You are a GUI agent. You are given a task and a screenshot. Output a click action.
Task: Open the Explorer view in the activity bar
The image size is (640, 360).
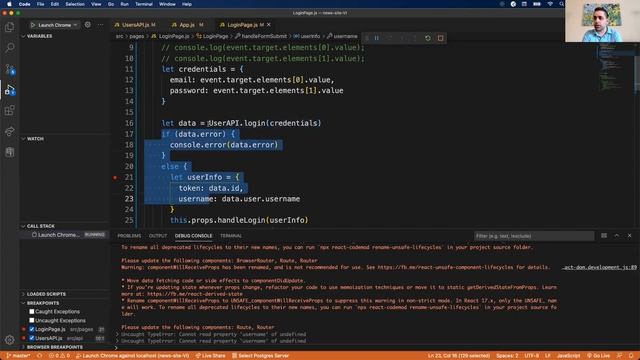[9, 27]
